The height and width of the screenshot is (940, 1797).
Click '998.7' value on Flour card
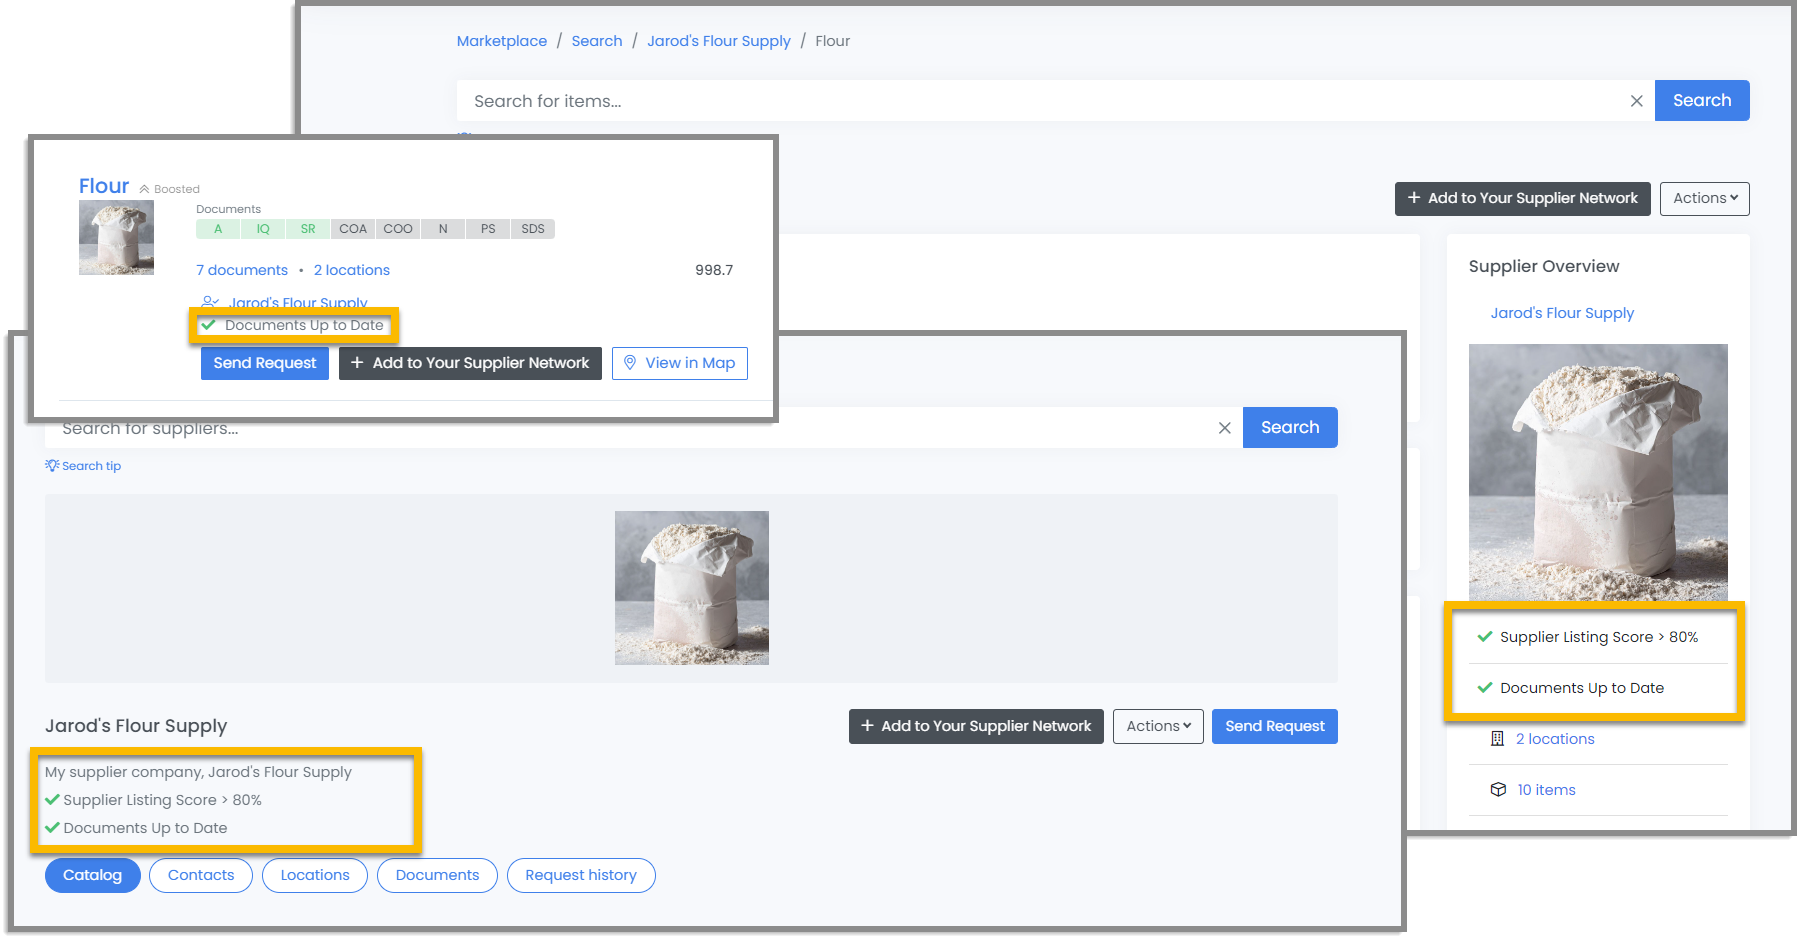click(714, 270)
